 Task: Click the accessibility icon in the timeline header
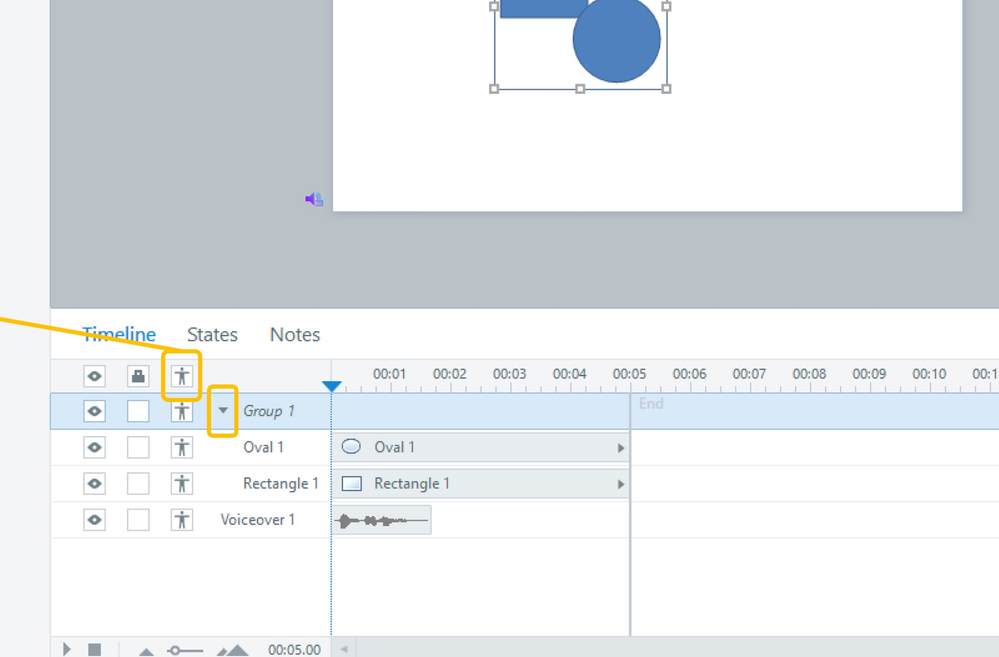(x=182, y=376)
